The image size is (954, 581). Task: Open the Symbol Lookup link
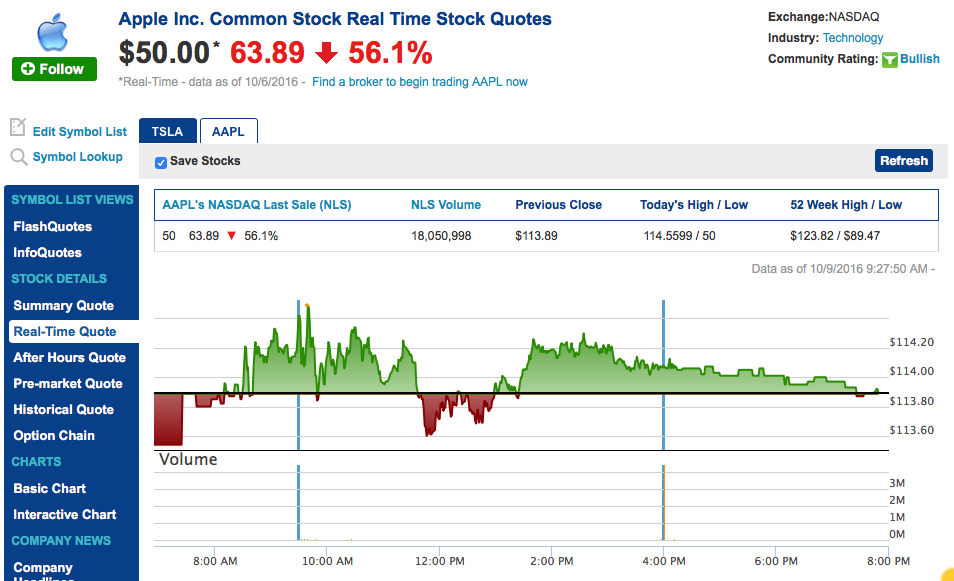[77, 156]
